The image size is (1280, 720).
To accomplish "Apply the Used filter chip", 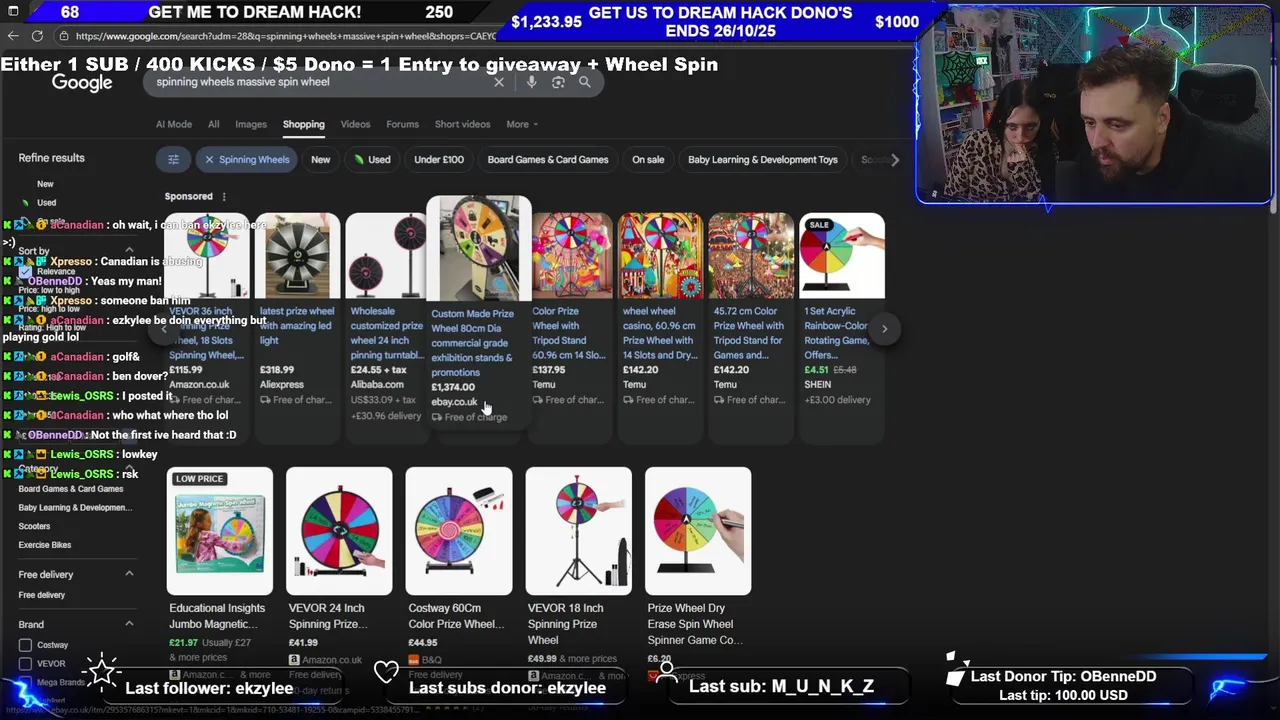I will pos(372,159).
